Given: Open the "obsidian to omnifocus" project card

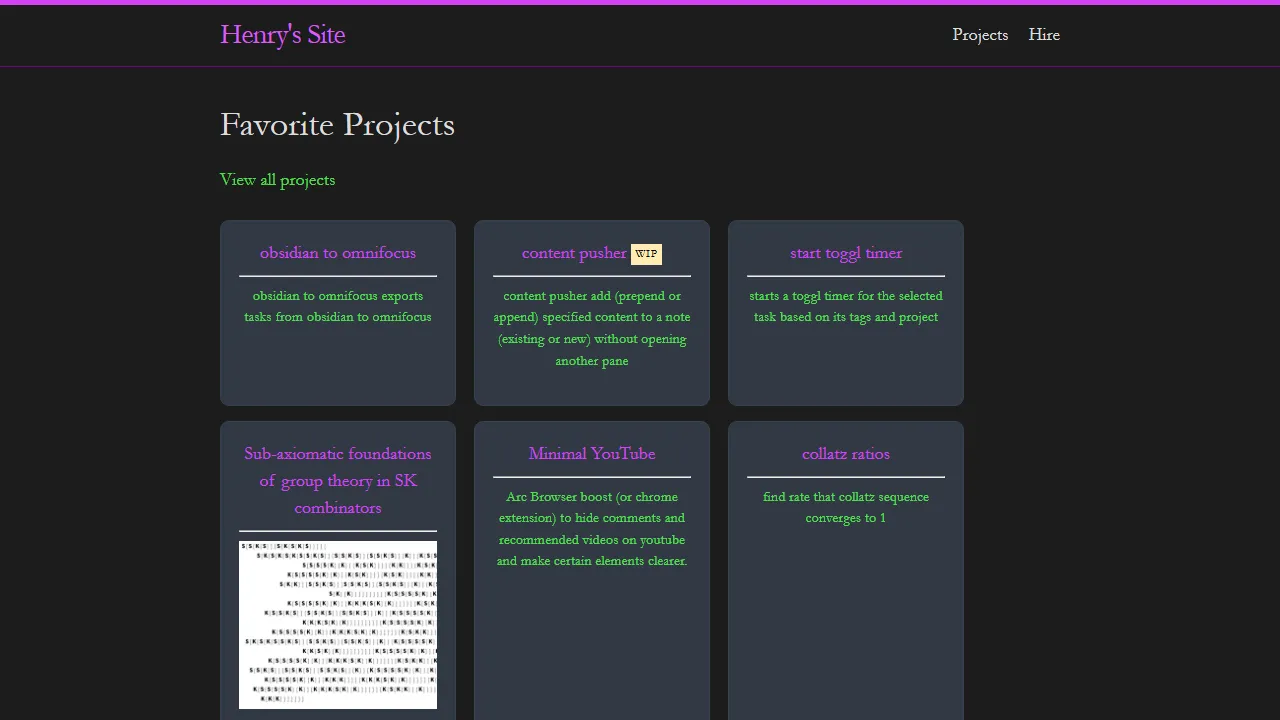Looking at the screenshot, I should tap(337, 253).
